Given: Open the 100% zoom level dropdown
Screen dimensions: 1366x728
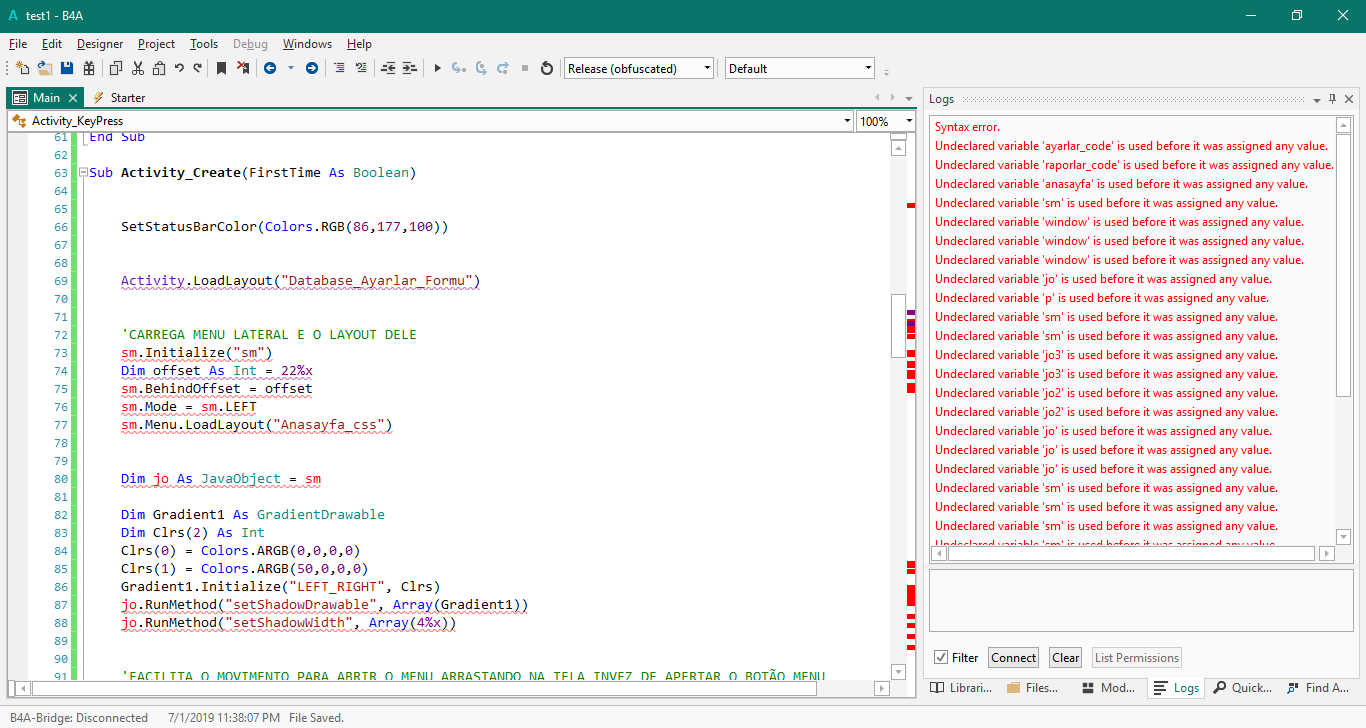Looking at the screenshot, I should [907, 121].
